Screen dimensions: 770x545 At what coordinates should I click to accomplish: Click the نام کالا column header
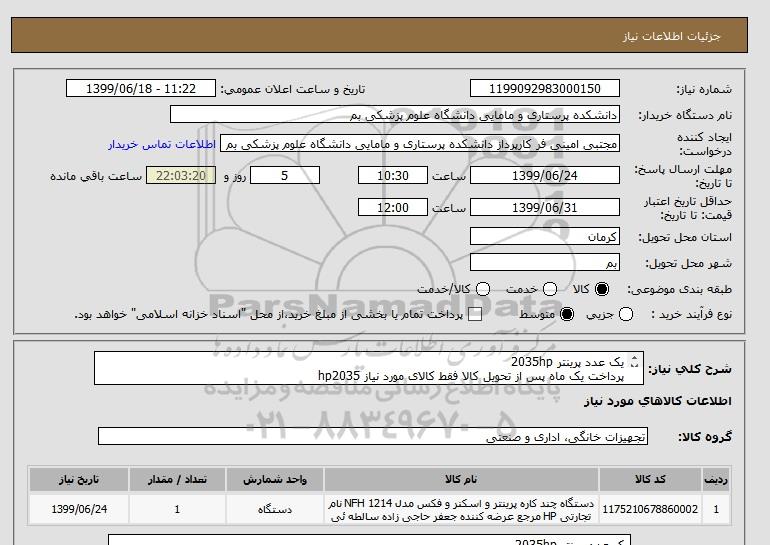coord(461,480)
